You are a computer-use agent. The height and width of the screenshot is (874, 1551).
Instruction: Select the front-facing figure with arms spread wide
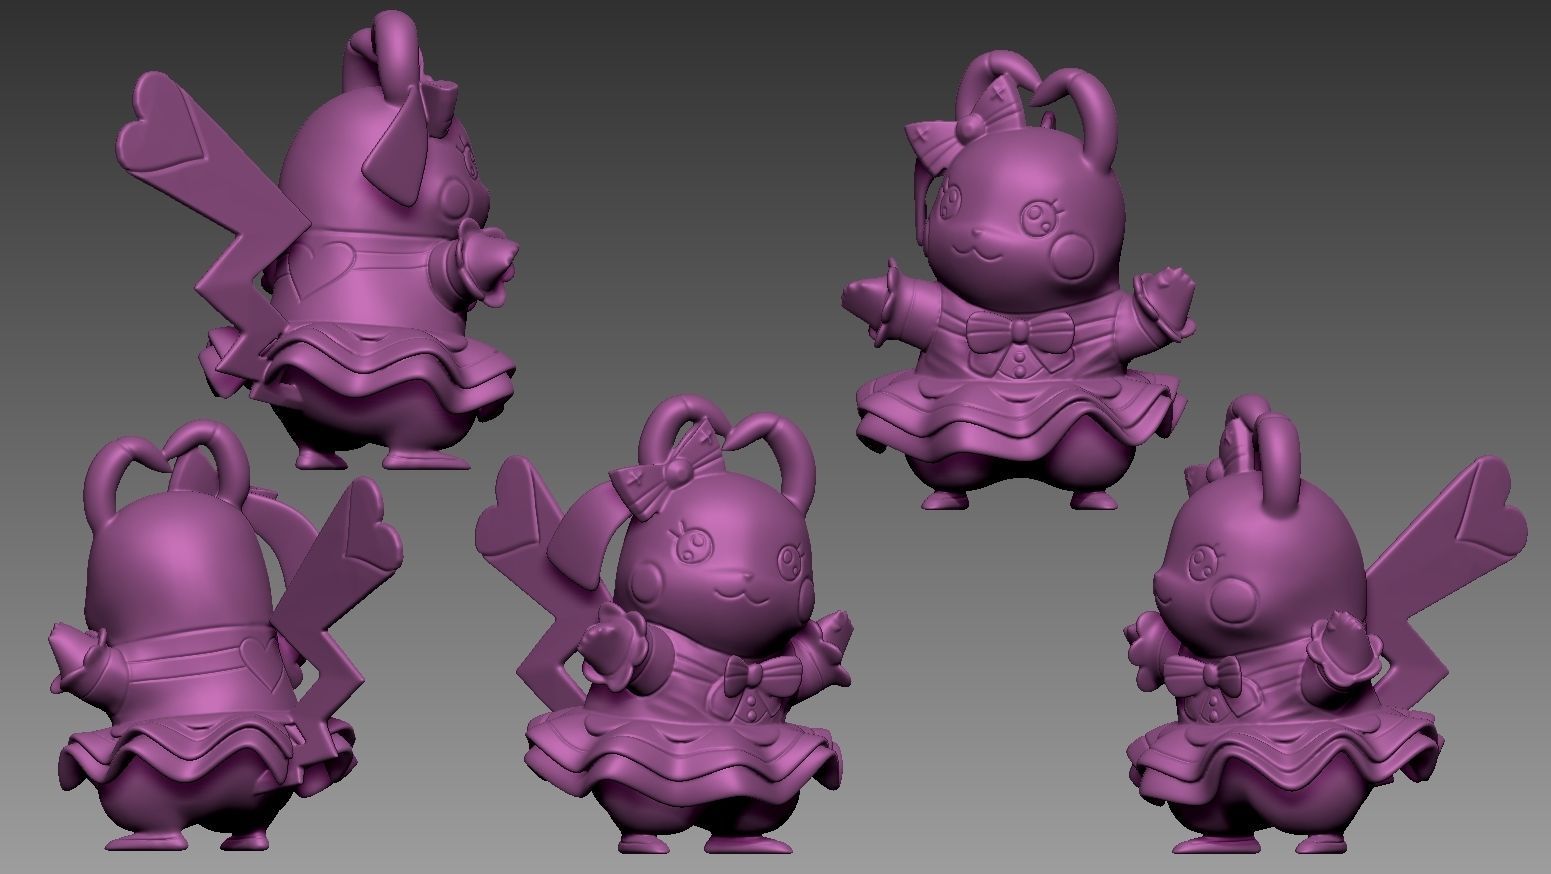[1018, 280]
